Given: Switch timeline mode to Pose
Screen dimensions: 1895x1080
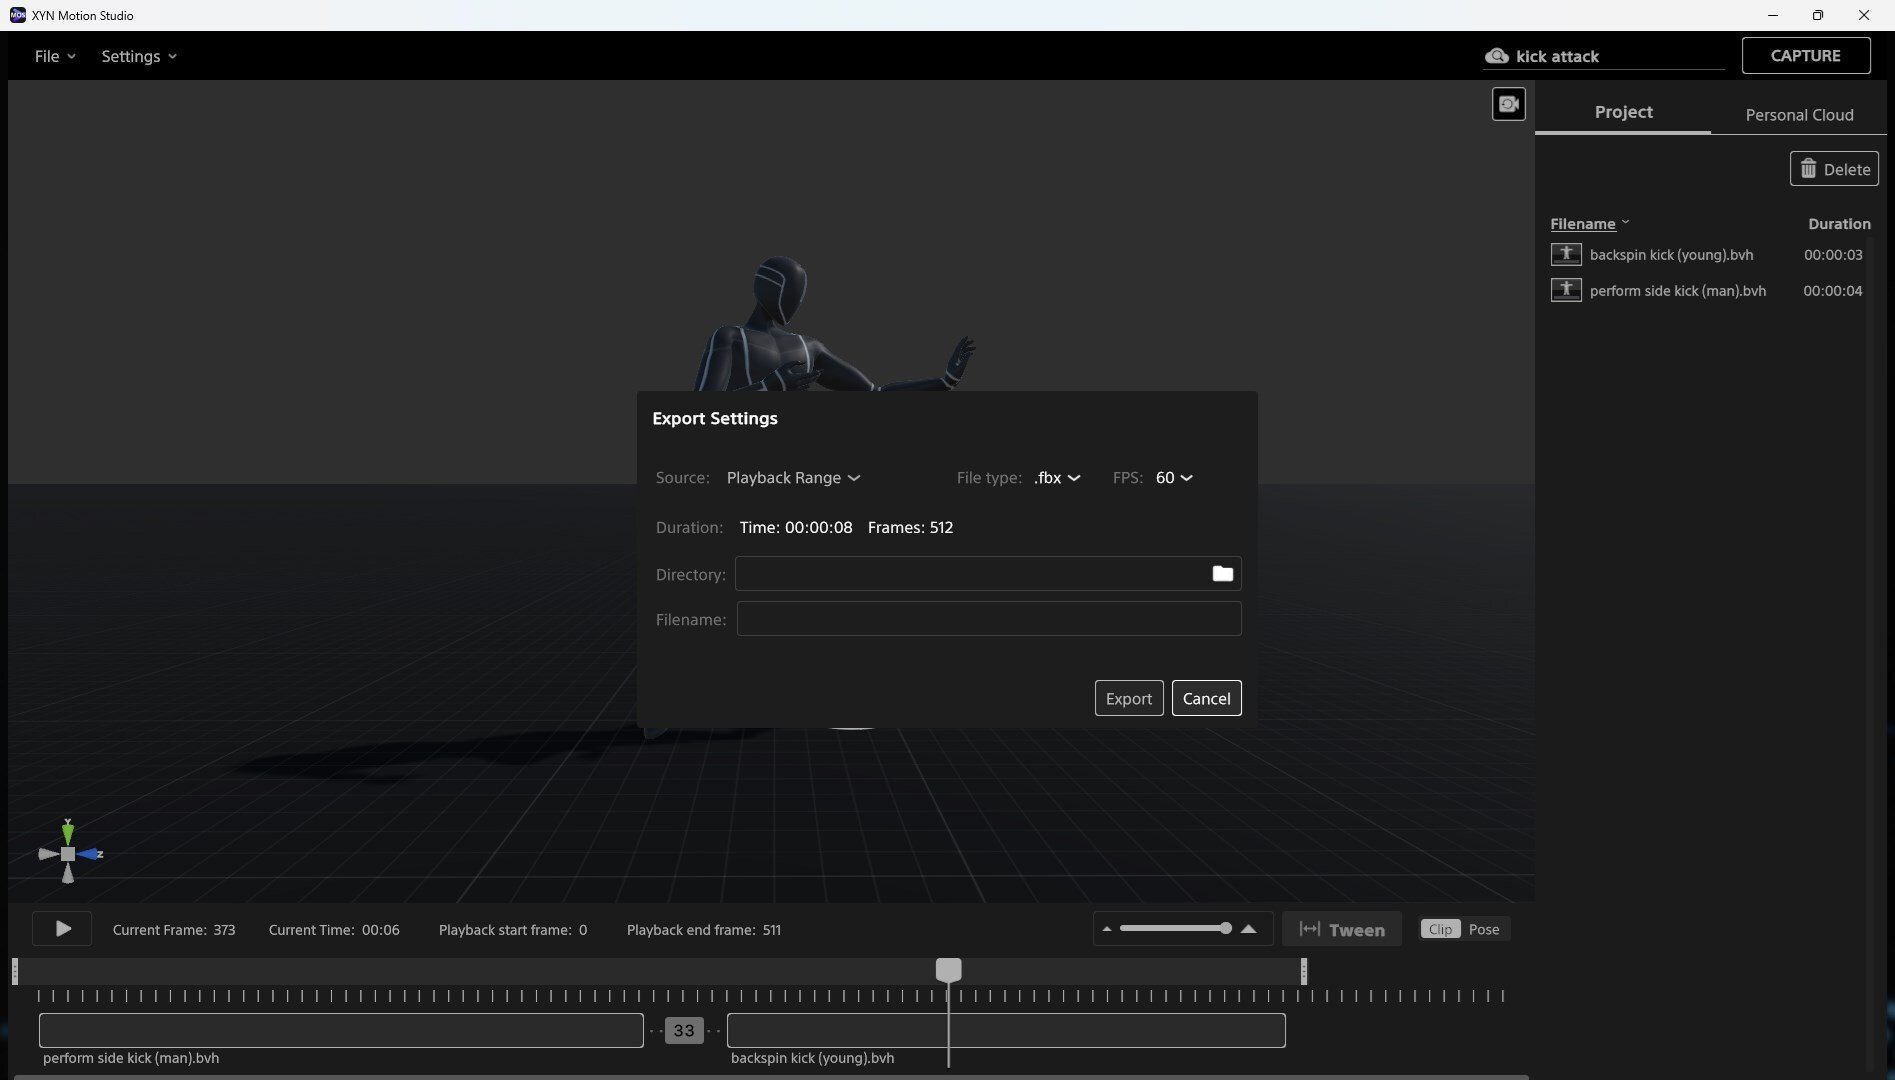Looking at the screenshot, I should [1484, 929].
